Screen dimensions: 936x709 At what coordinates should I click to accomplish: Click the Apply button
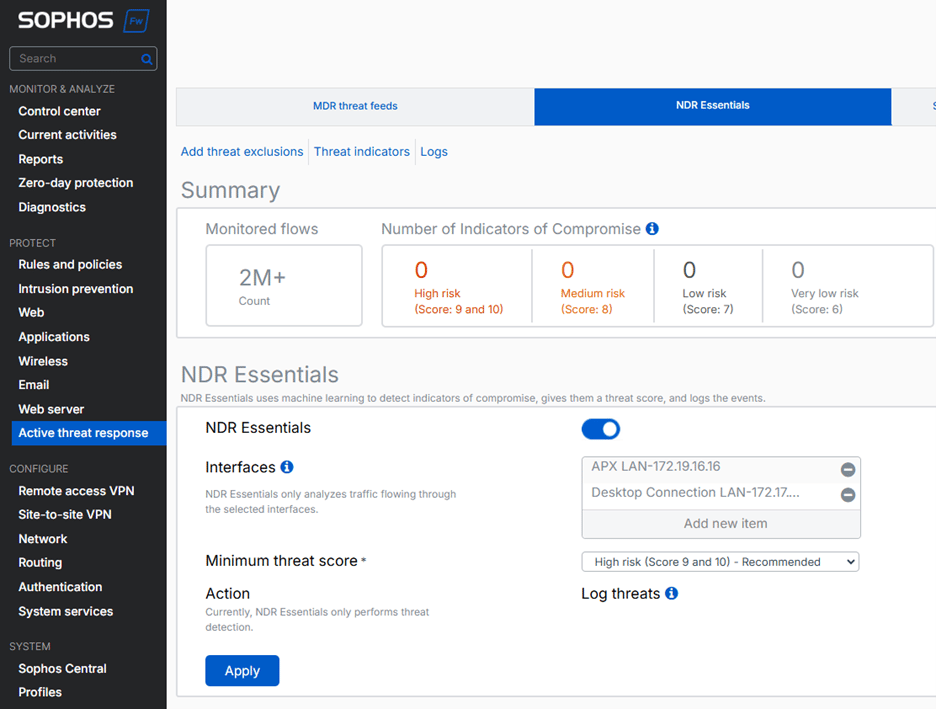point(242,670)
